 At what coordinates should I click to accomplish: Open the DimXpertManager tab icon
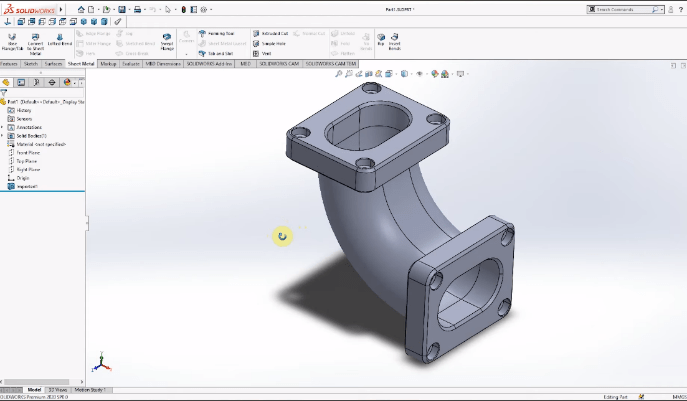(52, 82)
